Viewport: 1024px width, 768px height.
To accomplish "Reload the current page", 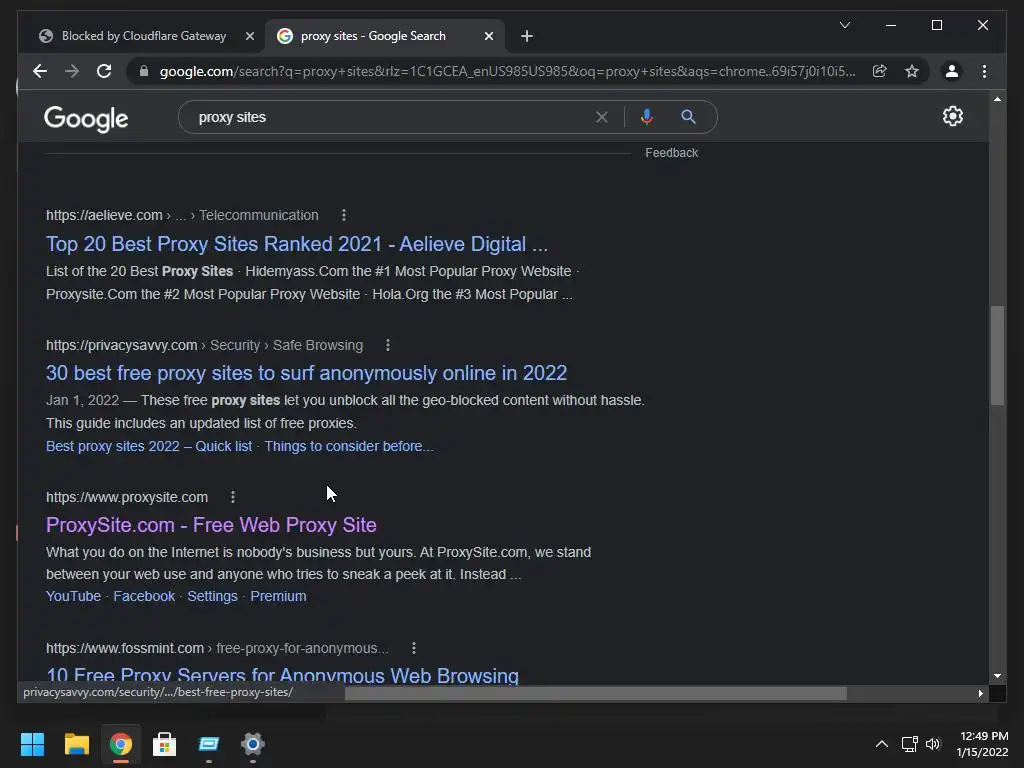I will (x=104, y=71).
